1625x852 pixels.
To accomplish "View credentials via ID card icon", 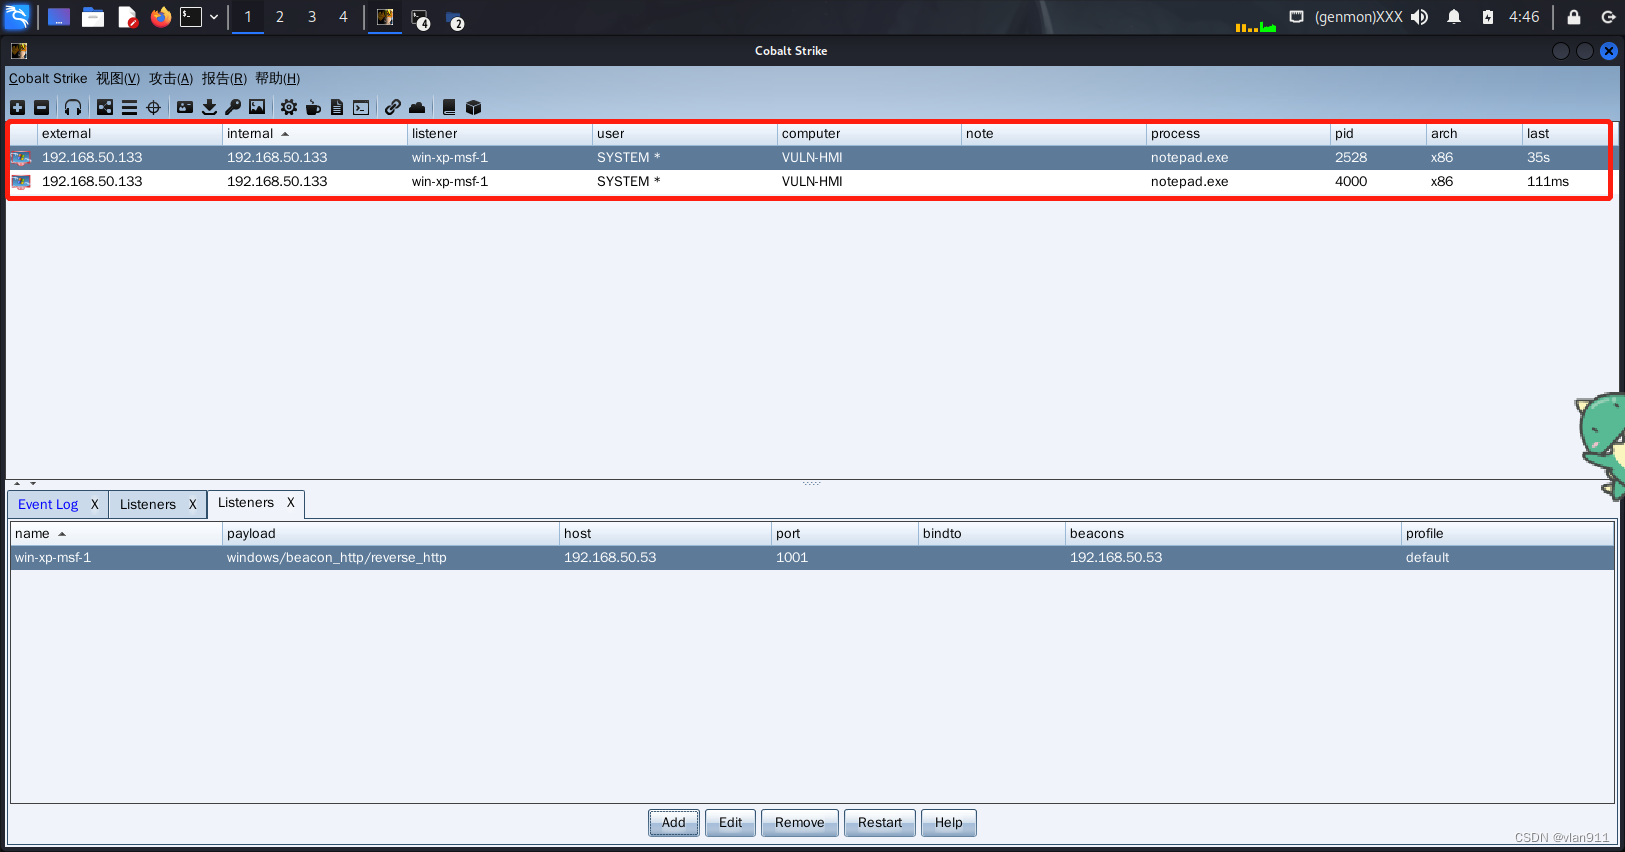I will [x=185, y=107].
